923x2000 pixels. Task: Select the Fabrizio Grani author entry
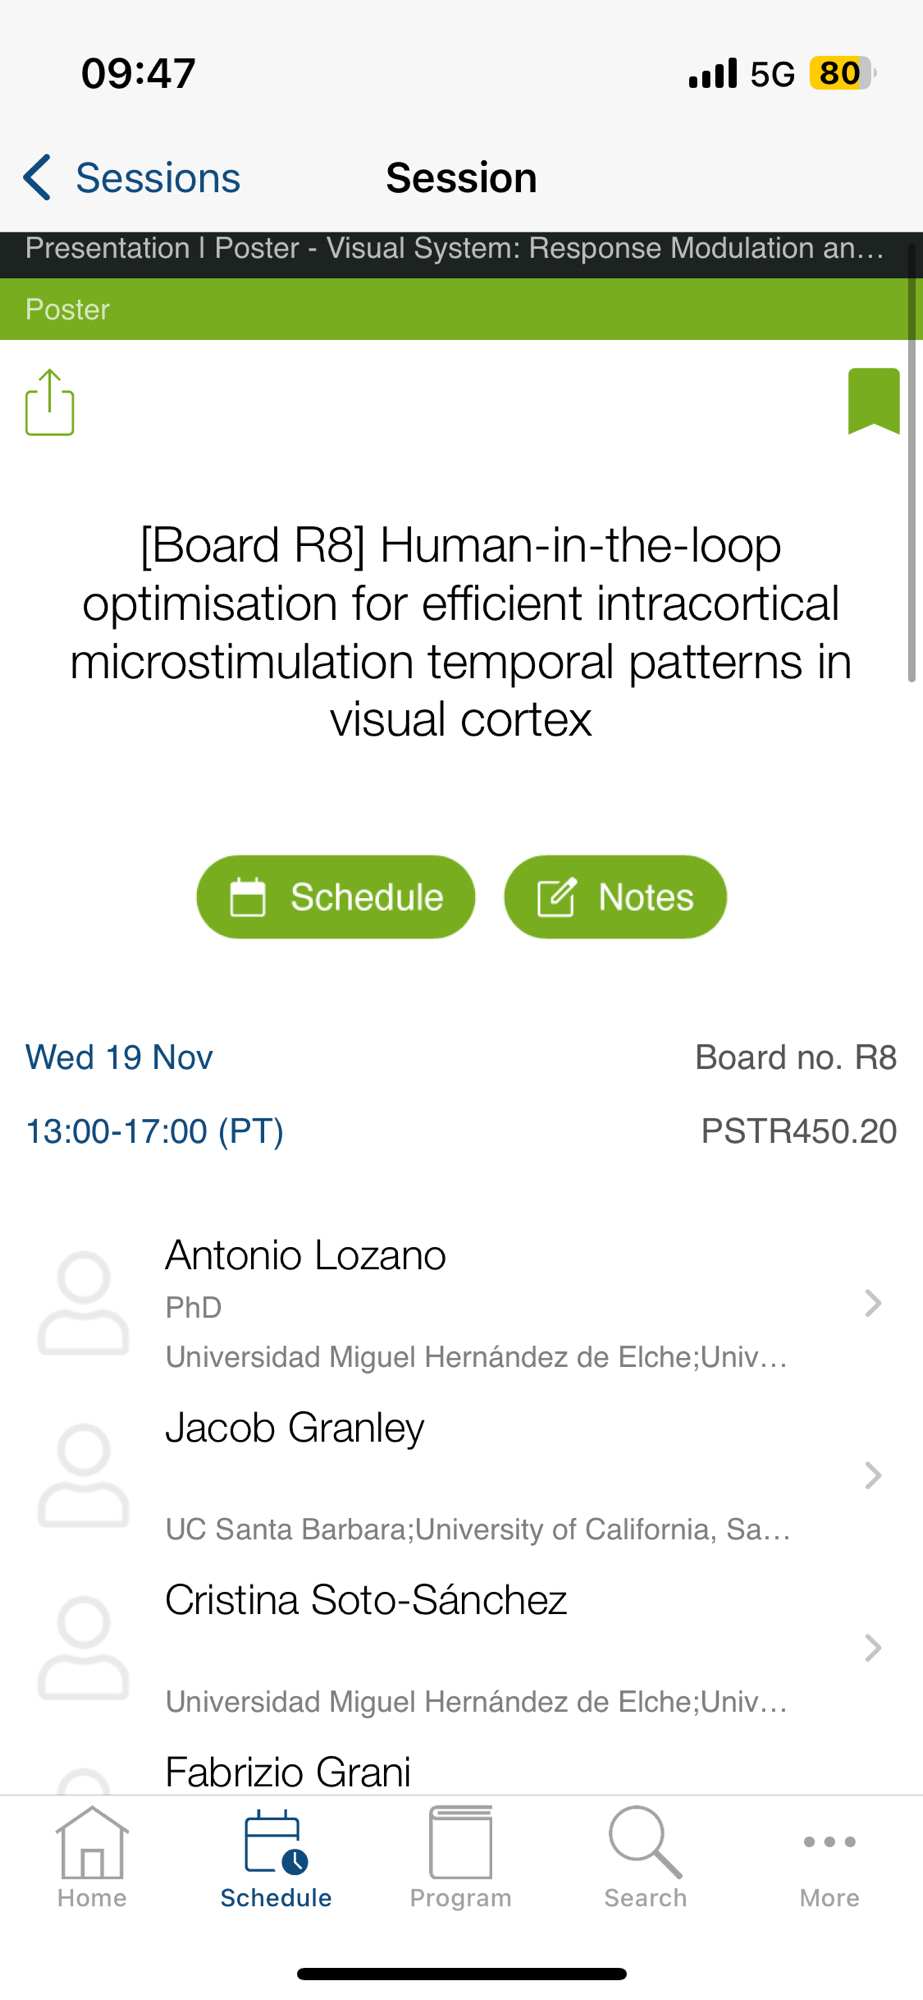pyautogui.click(x=288, y=1772)
